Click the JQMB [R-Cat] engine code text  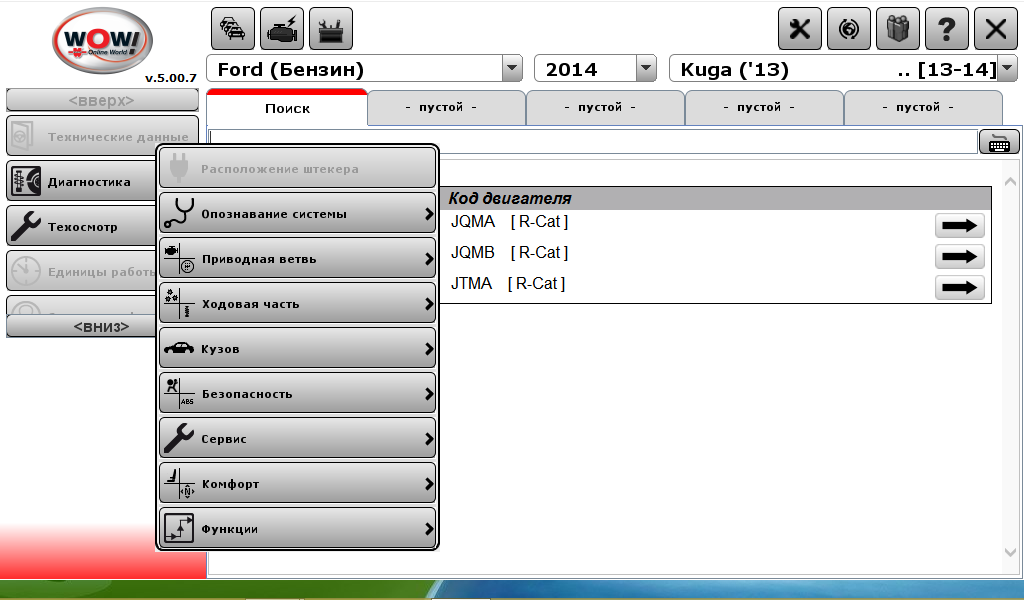509,253
